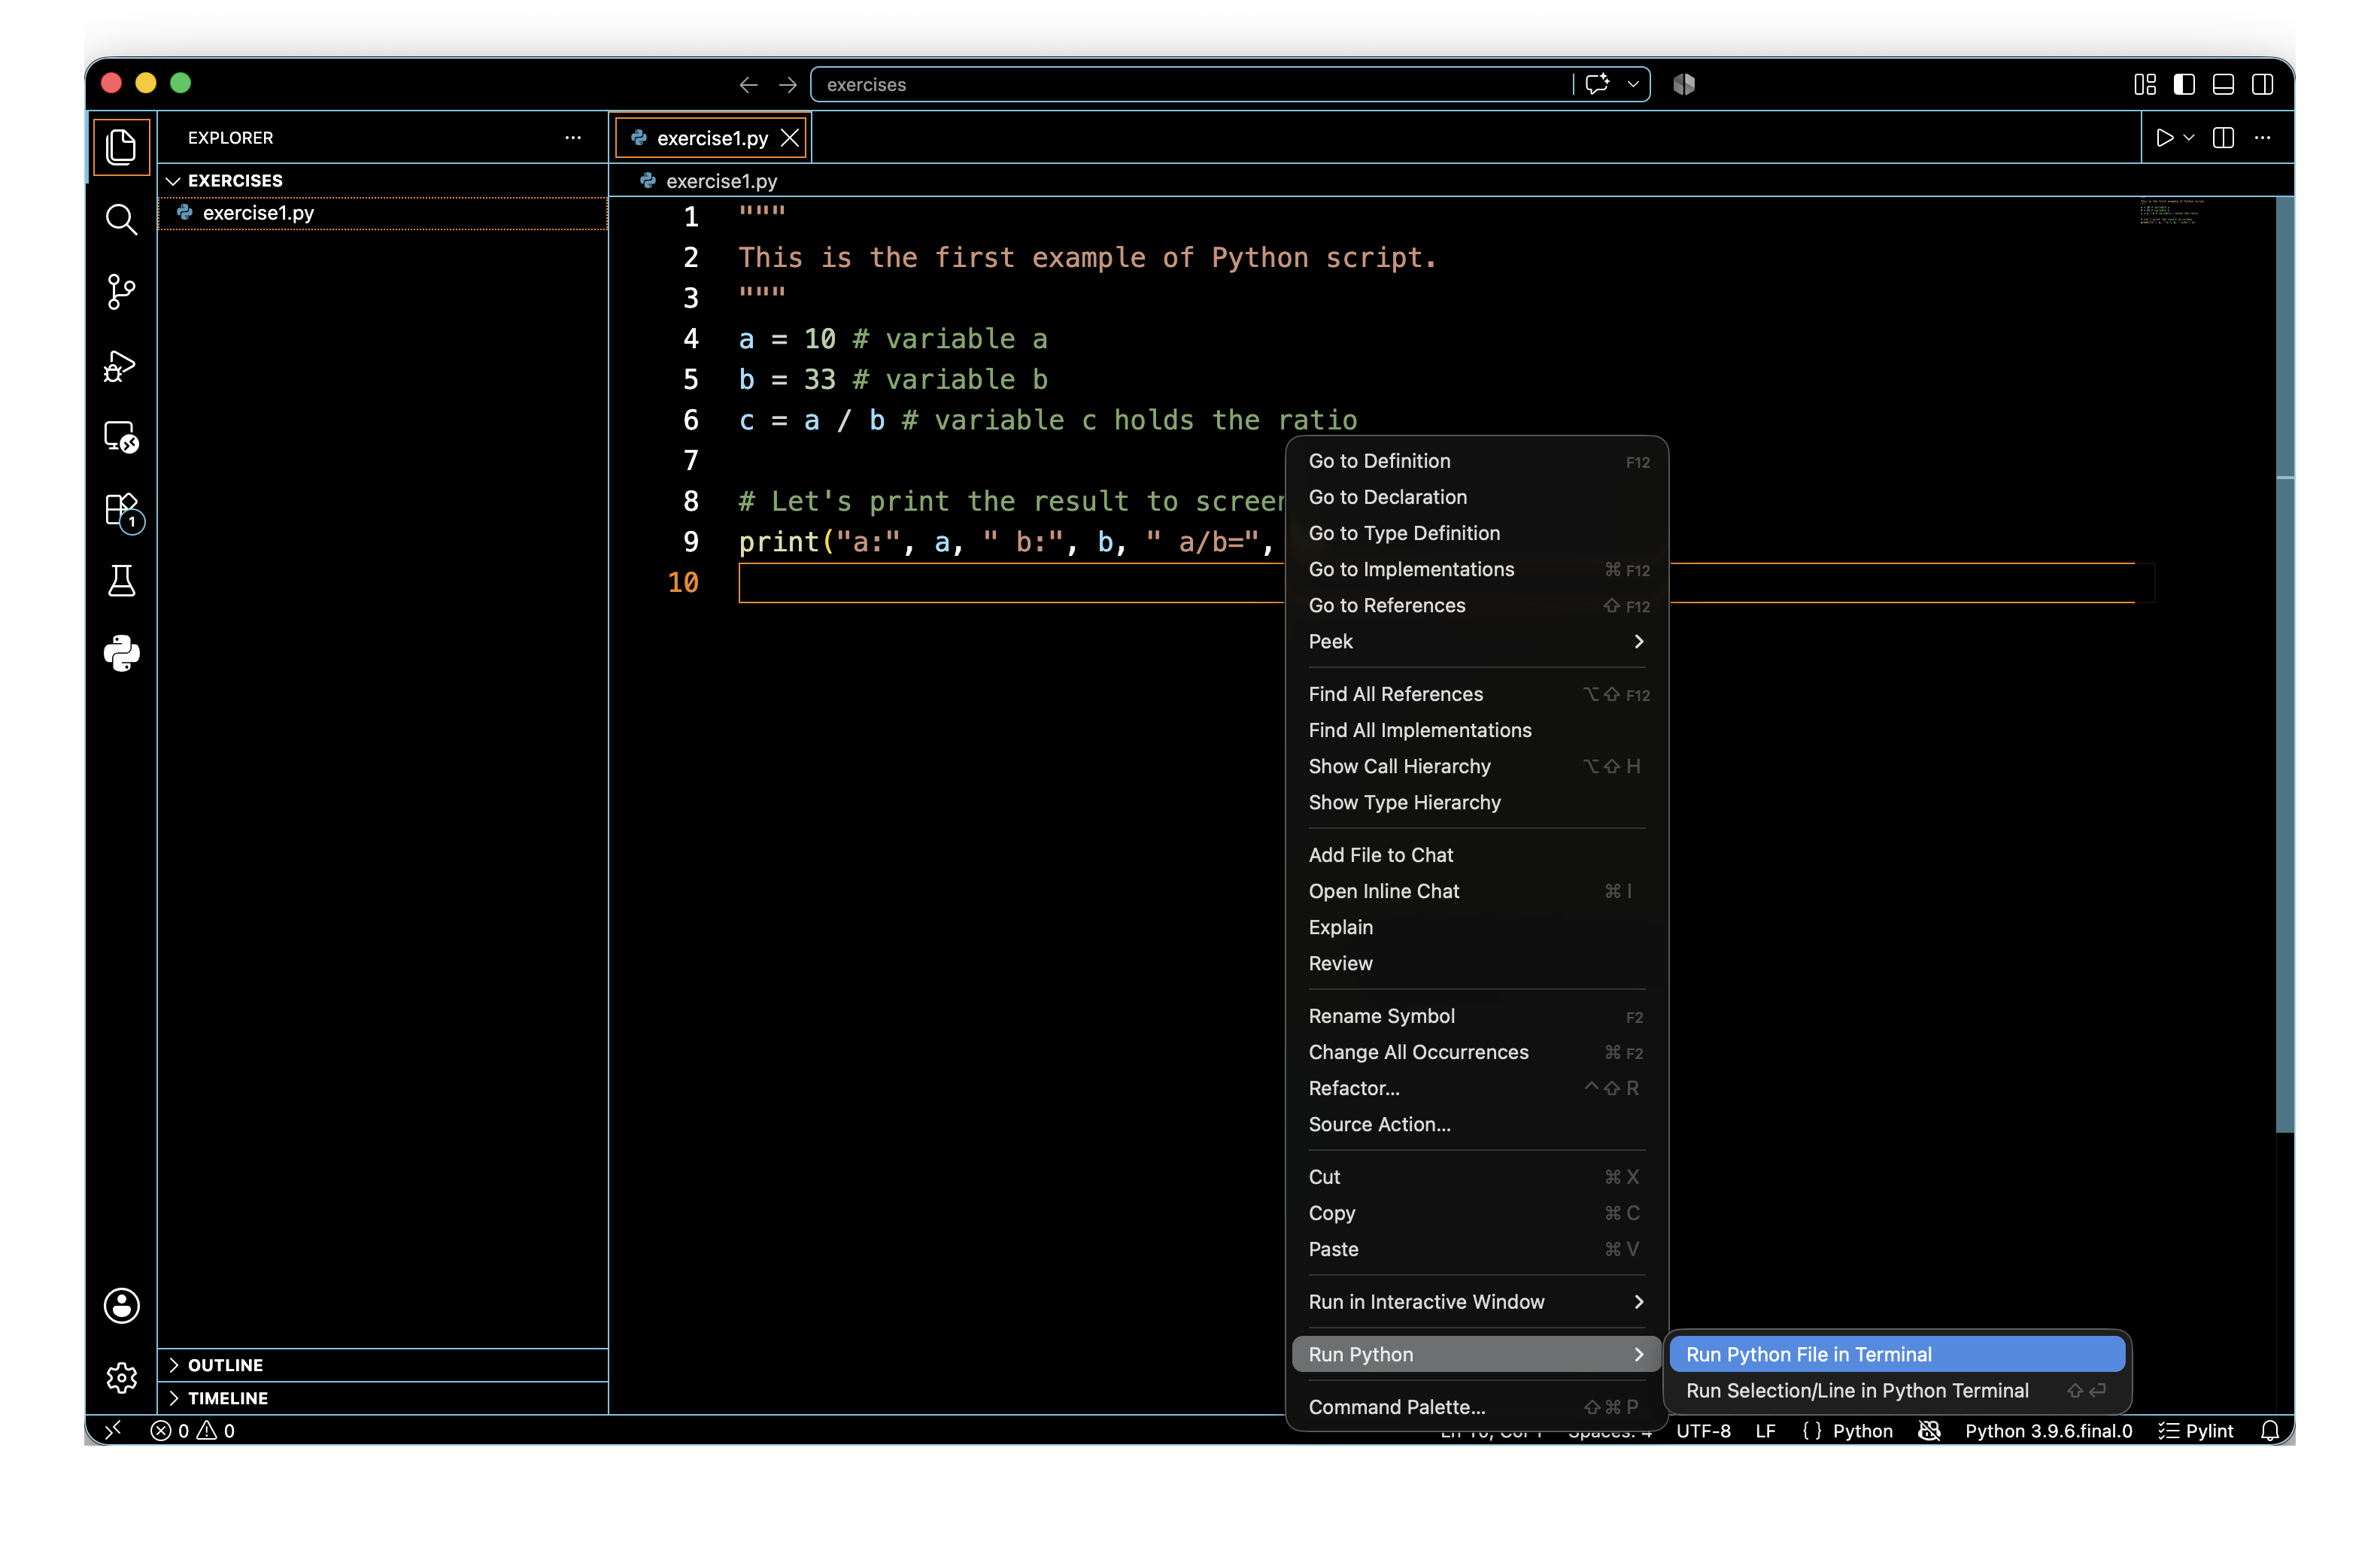Click Python 3.9.6.final.0 interpreter selector
Viewport: 2380px width, 1557px height.
pos(2049,1431)
